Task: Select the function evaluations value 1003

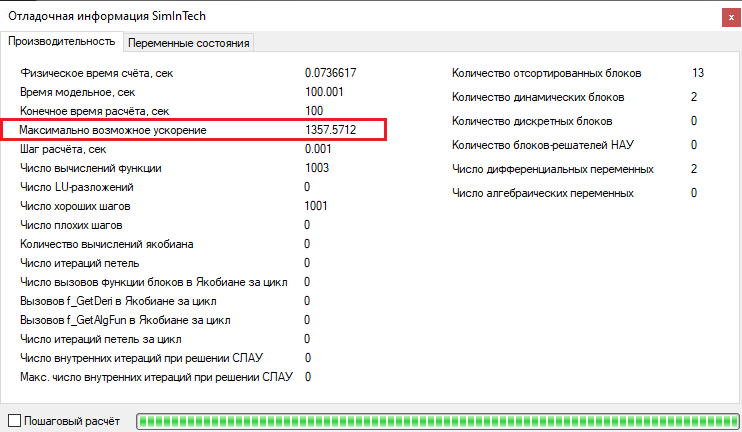Action: [317, 168]
